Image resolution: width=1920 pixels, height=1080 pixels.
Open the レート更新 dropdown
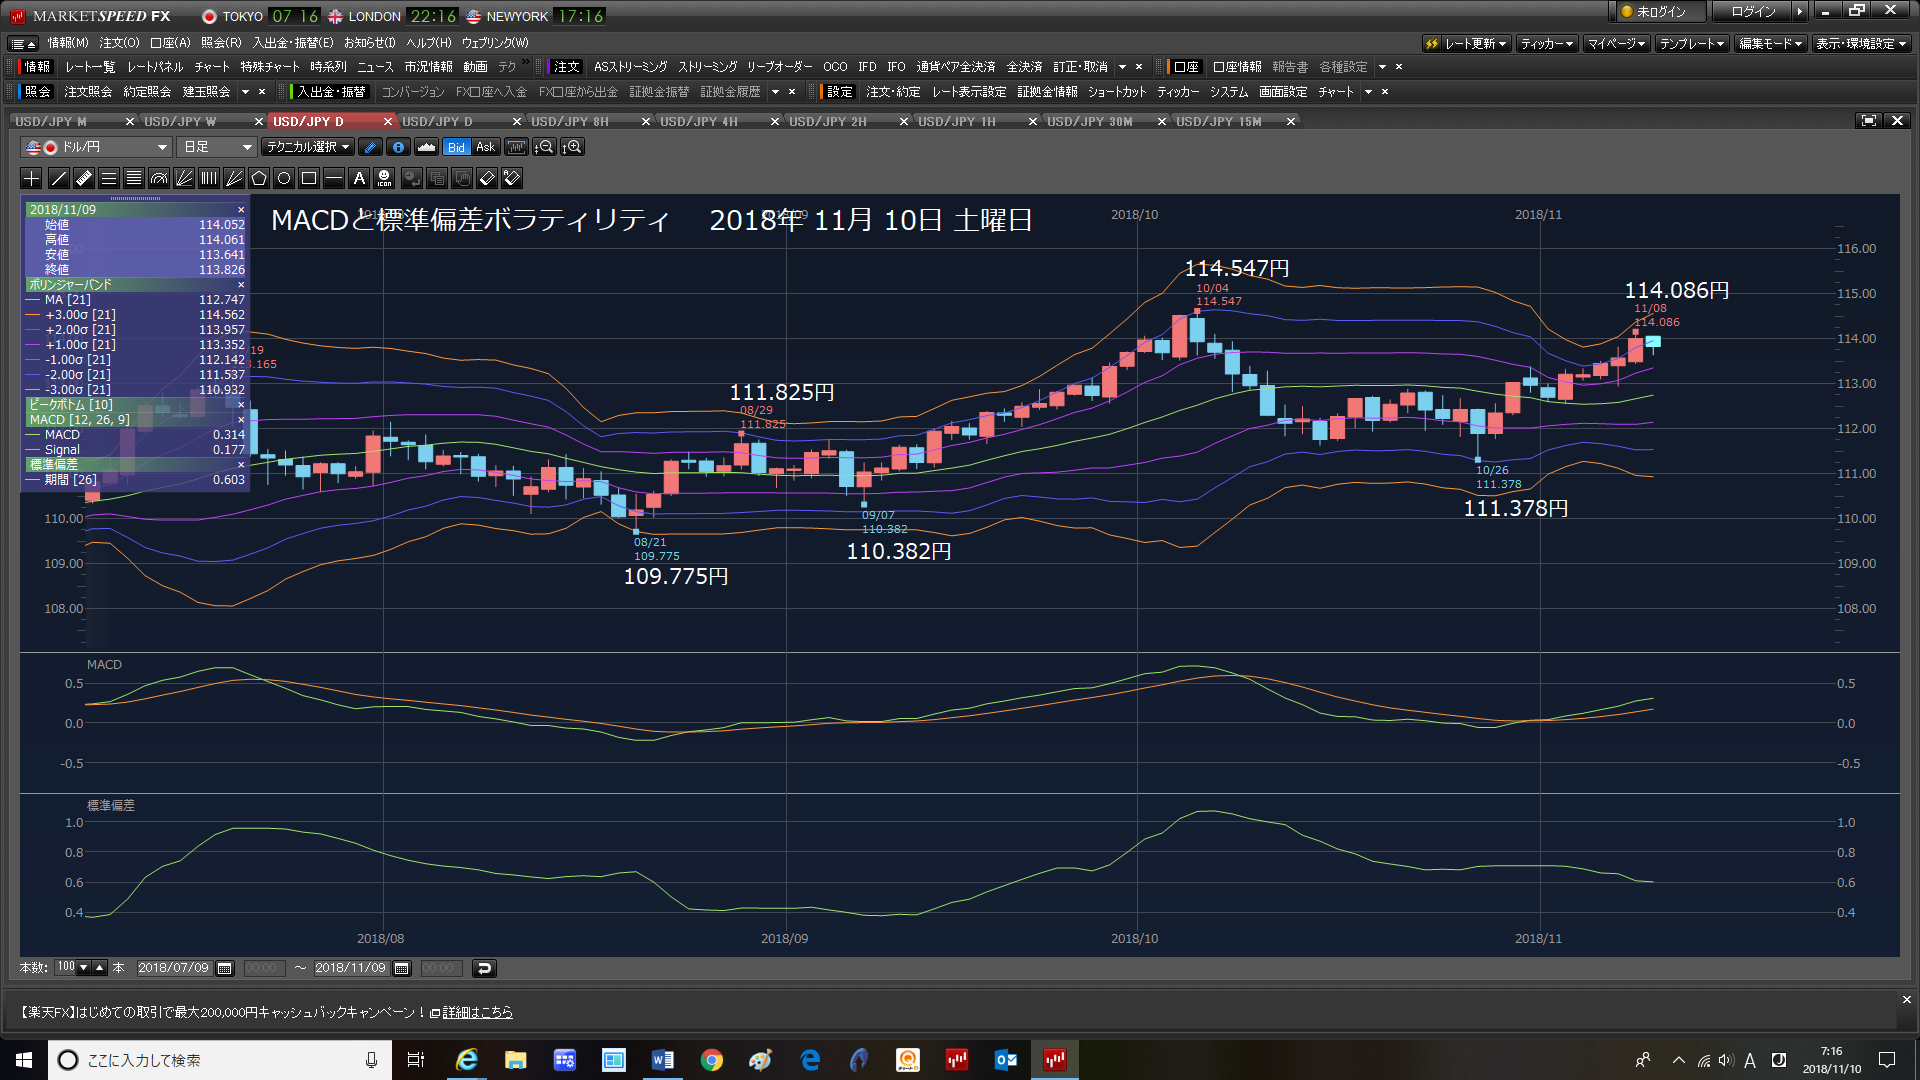point(1467,43)
